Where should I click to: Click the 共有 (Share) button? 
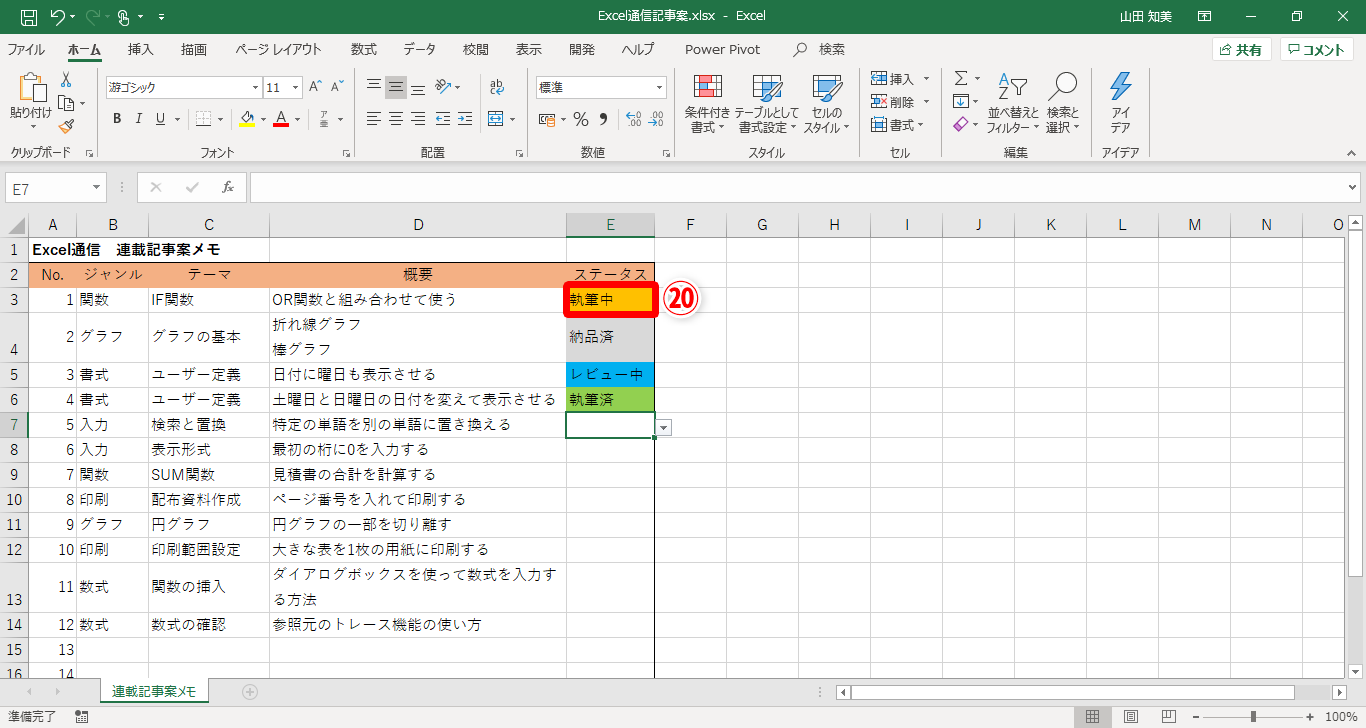pos(1242,50)
